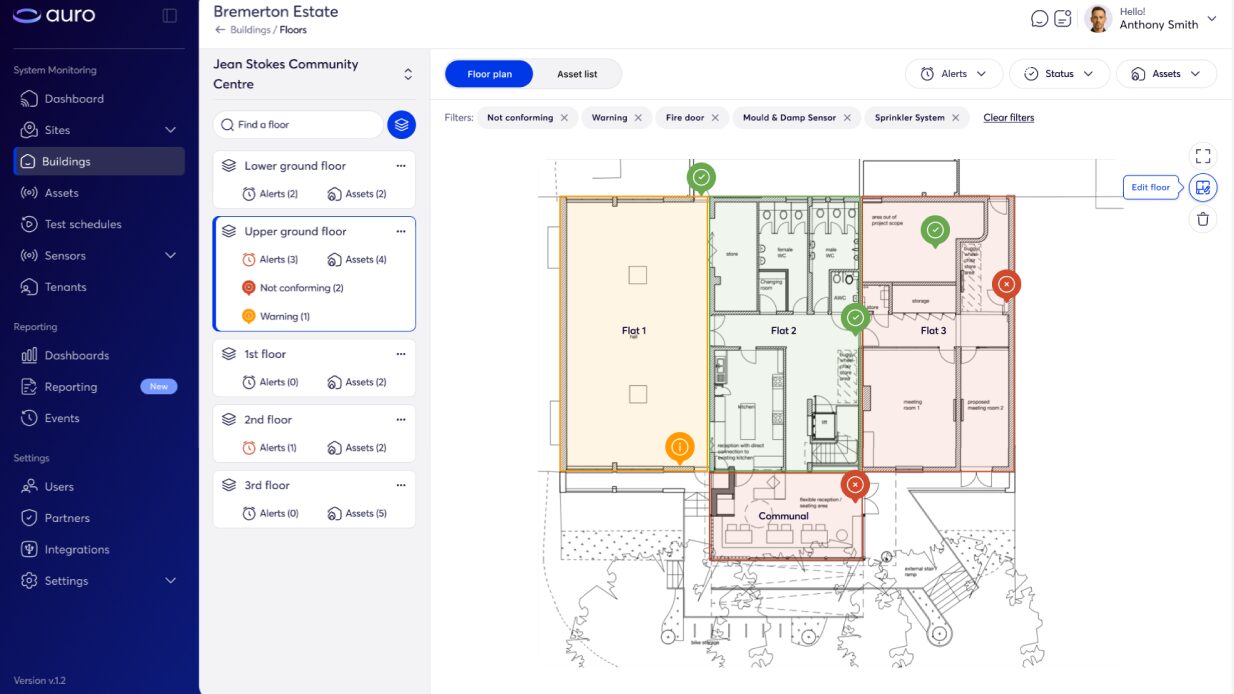Click the orange warning marker on Flat 1
Screen dimensions: 1234x694
[680, 447]
